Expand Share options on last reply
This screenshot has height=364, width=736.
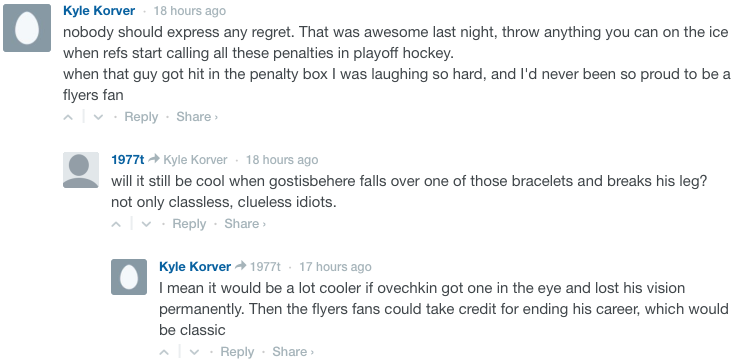coord(293,352)
